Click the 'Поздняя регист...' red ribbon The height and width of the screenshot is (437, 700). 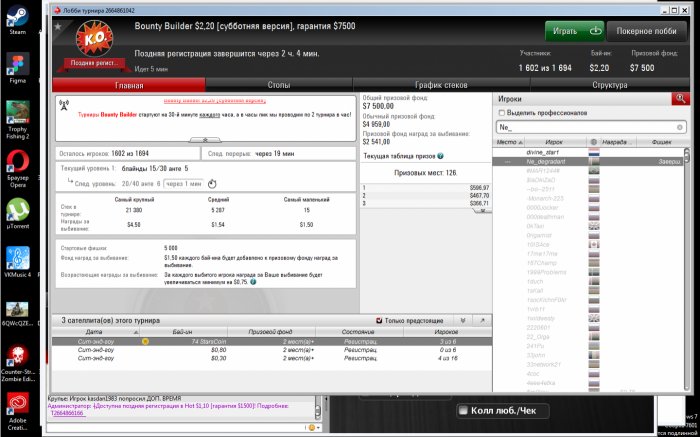(94, 63)
